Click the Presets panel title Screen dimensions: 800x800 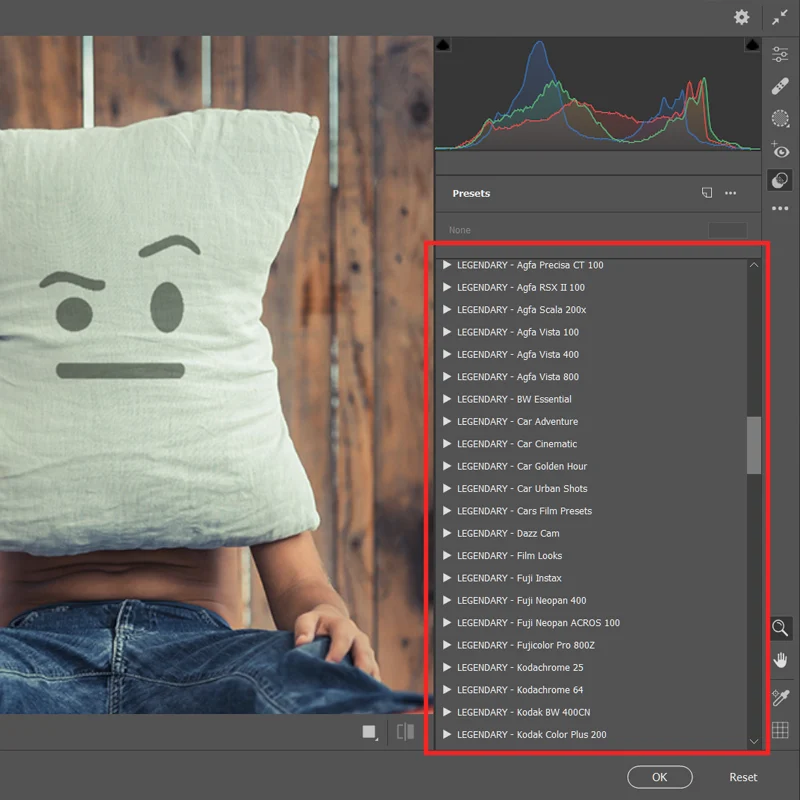pyautogui.click(x=471, y=193)
